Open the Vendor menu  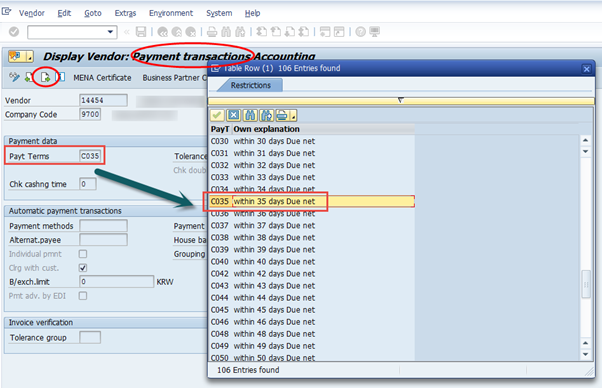point(31,13)
